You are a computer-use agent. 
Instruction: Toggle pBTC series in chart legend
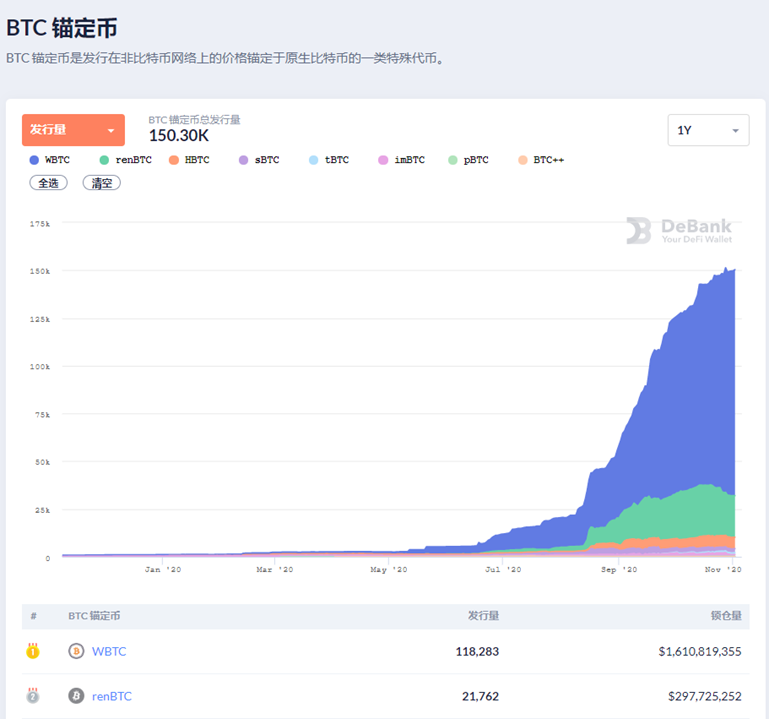point(468,160)
